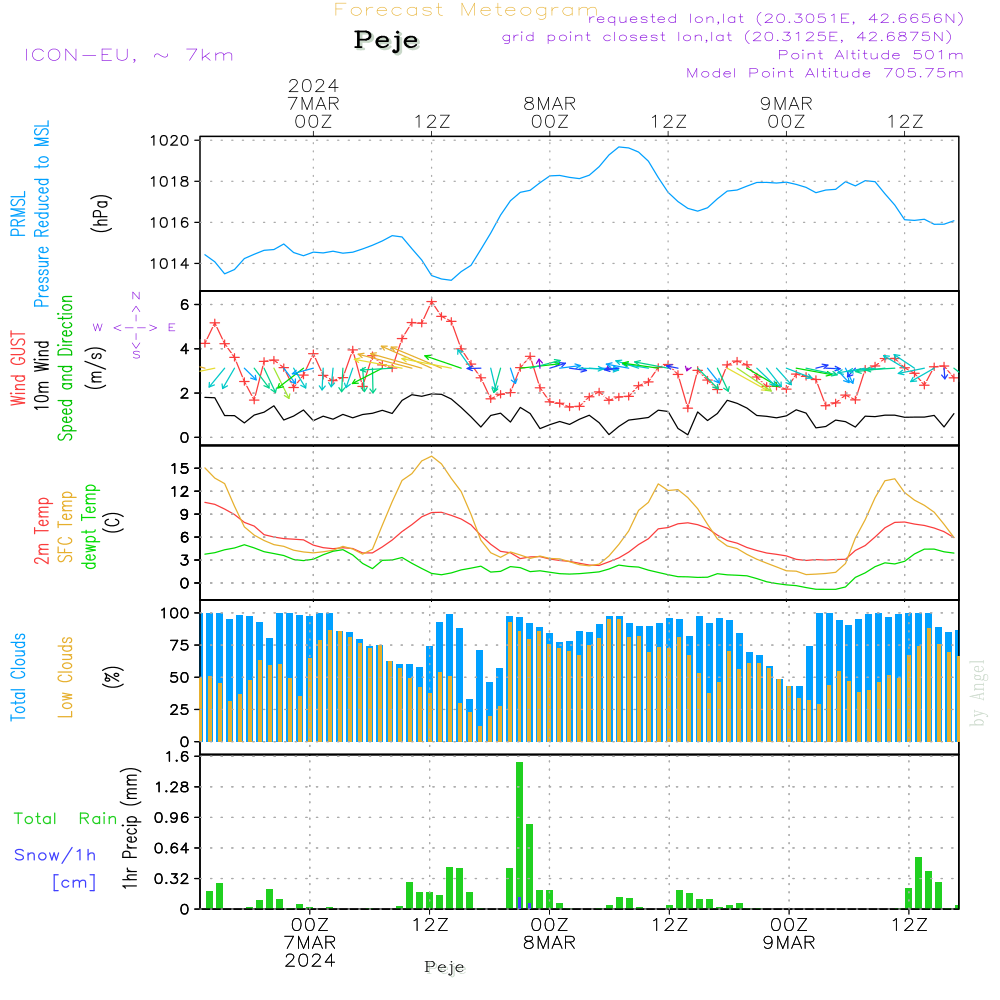The image size is (1000, 1000).
Task: Click the 'Speed and Direction' green label
Action: (x=65, y=368)
